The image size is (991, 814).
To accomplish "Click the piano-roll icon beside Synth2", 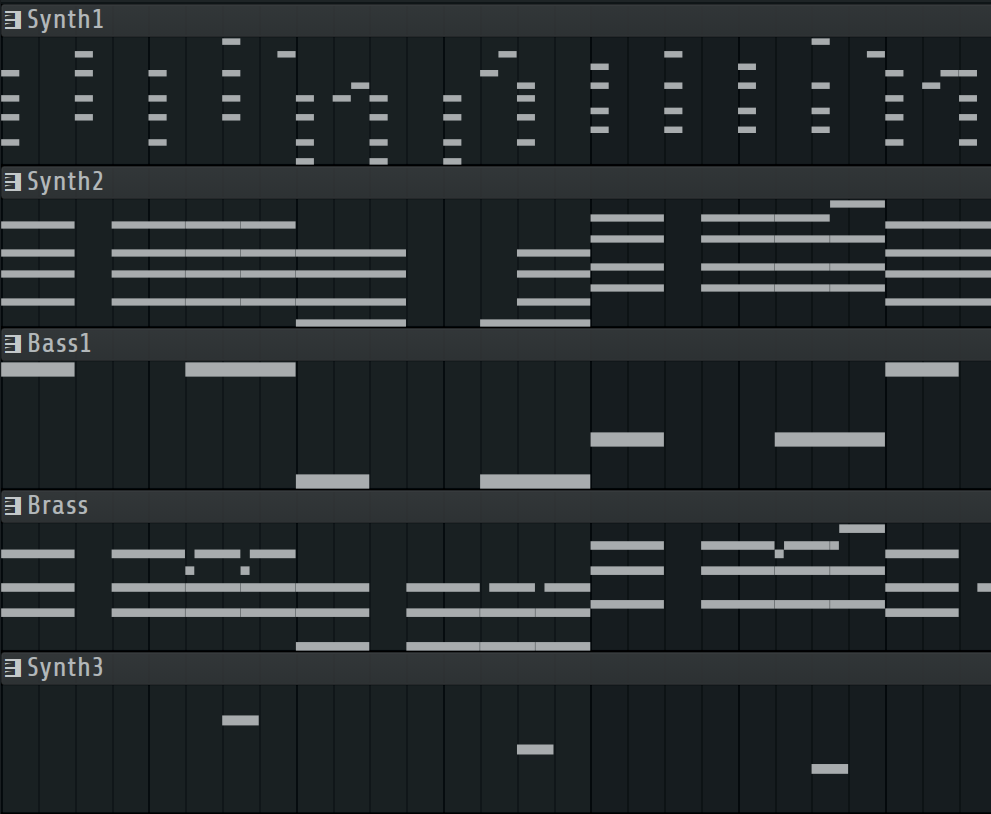I will [x=13, y=182].
